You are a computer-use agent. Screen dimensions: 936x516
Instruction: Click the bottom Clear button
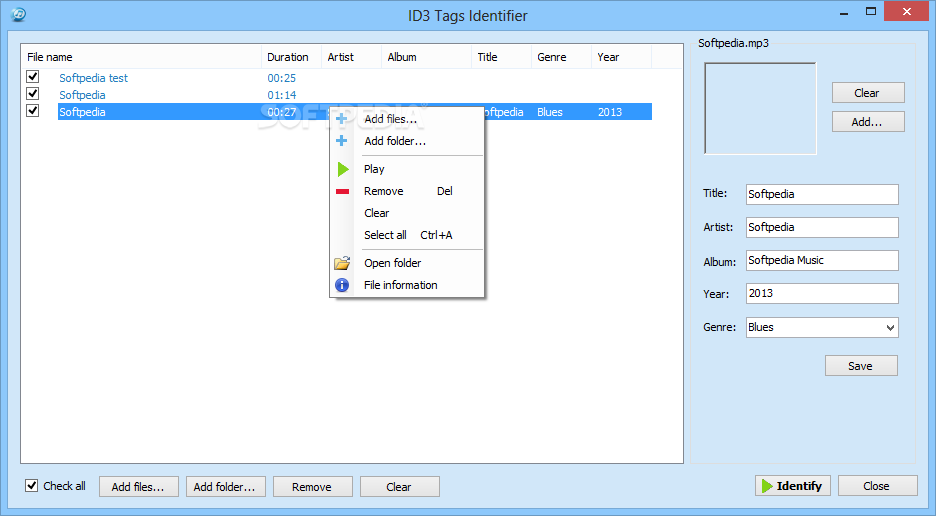pyautogui.click(x=400, y=486)
